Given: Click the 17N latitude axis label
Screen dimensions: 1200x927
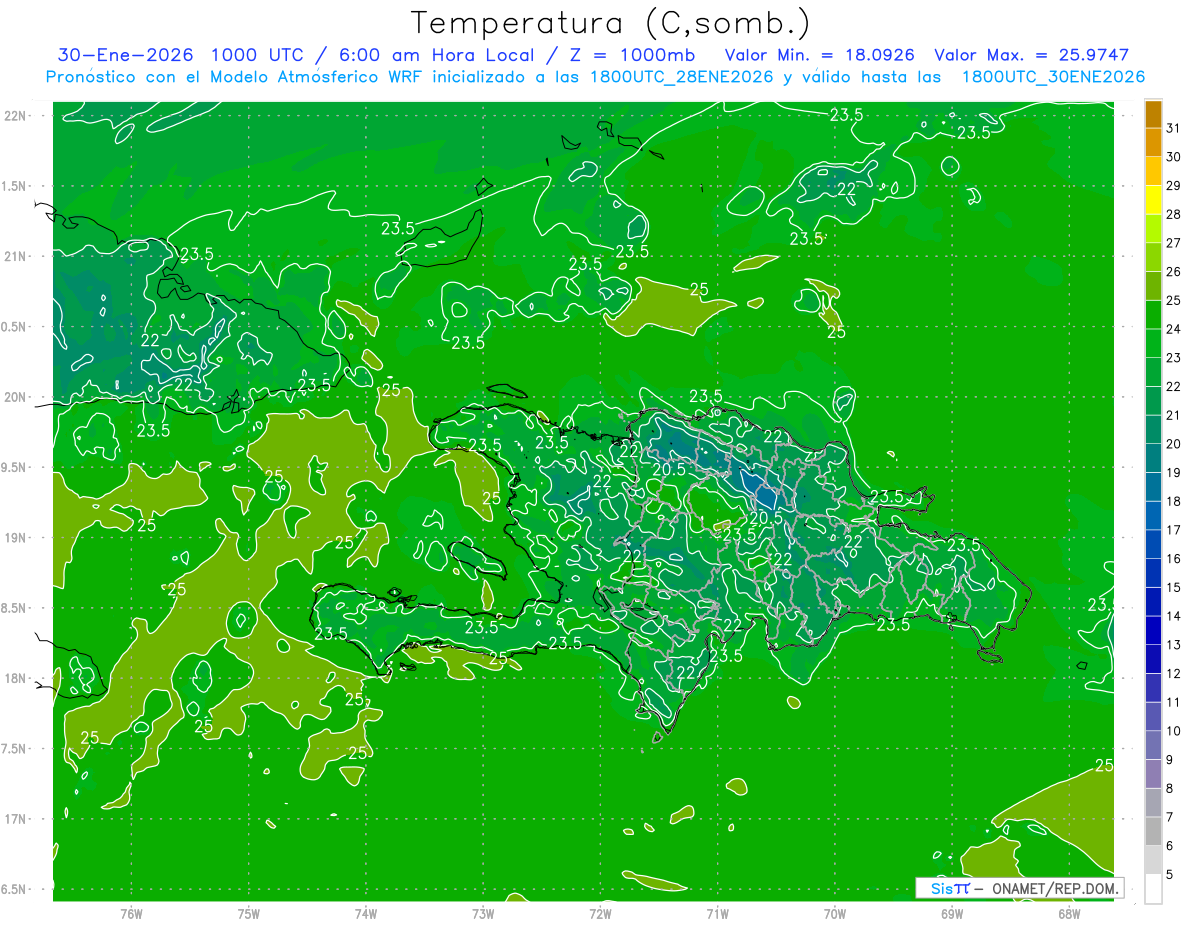Looking at the screenshot, I should (x=15, y=819).
